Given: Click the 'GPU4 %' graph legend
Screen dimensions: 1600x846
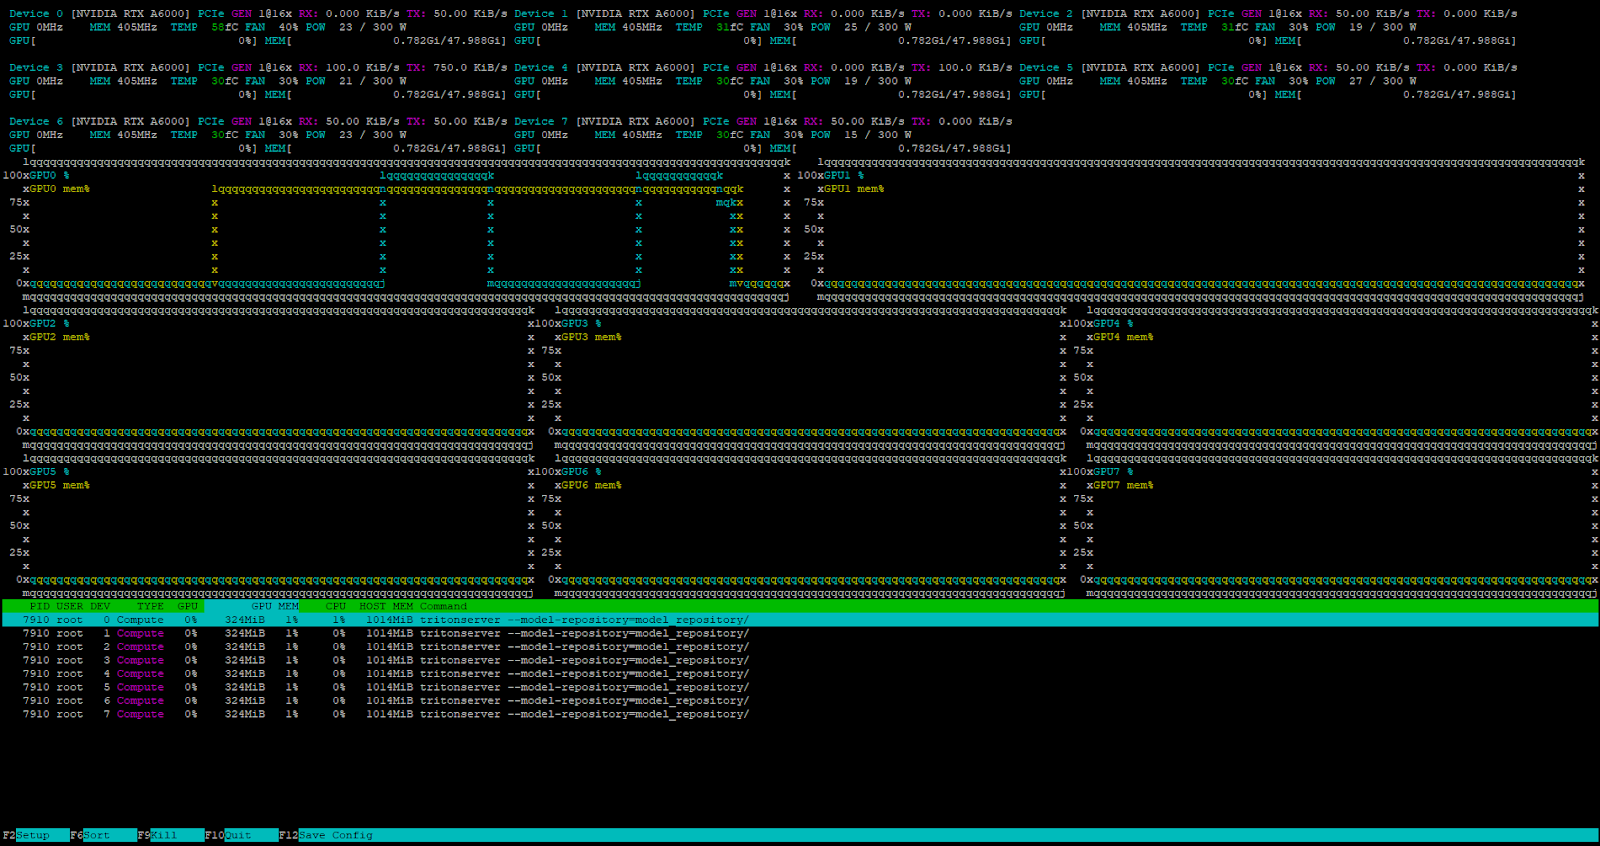Looking at the screenshot, I should 1113,324.
